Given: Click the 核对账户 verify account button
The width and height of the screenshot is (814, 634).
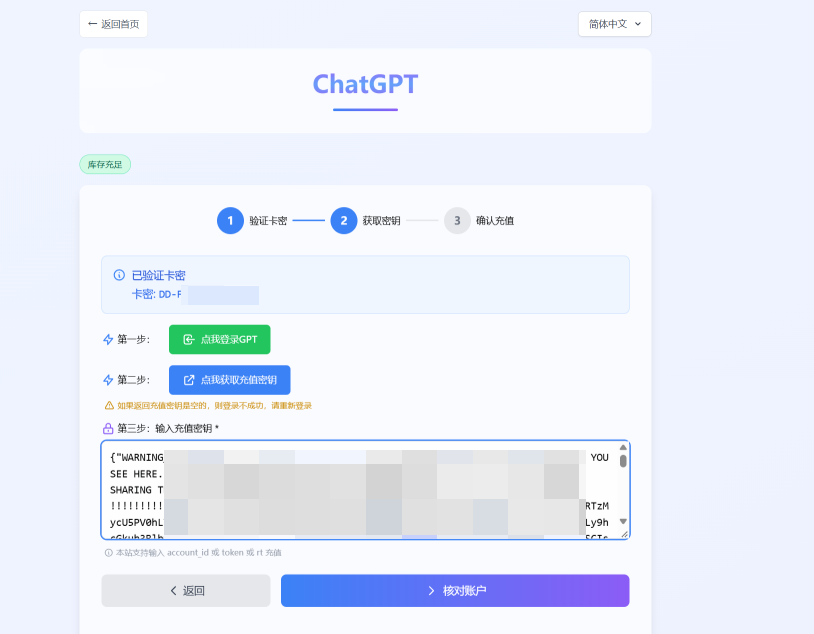Looking at the screenshot, I should (455, 590).
